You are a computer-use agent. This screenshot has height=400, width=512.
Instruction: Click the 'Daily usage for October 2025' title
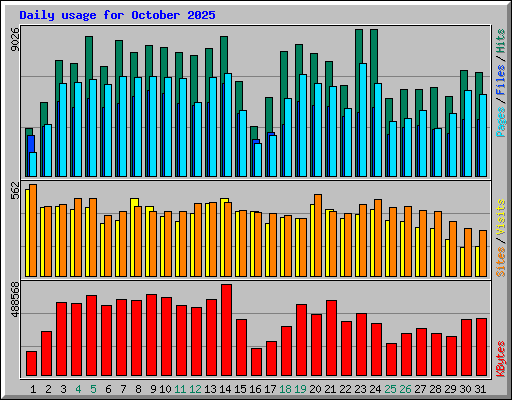(x=117, y=15)
